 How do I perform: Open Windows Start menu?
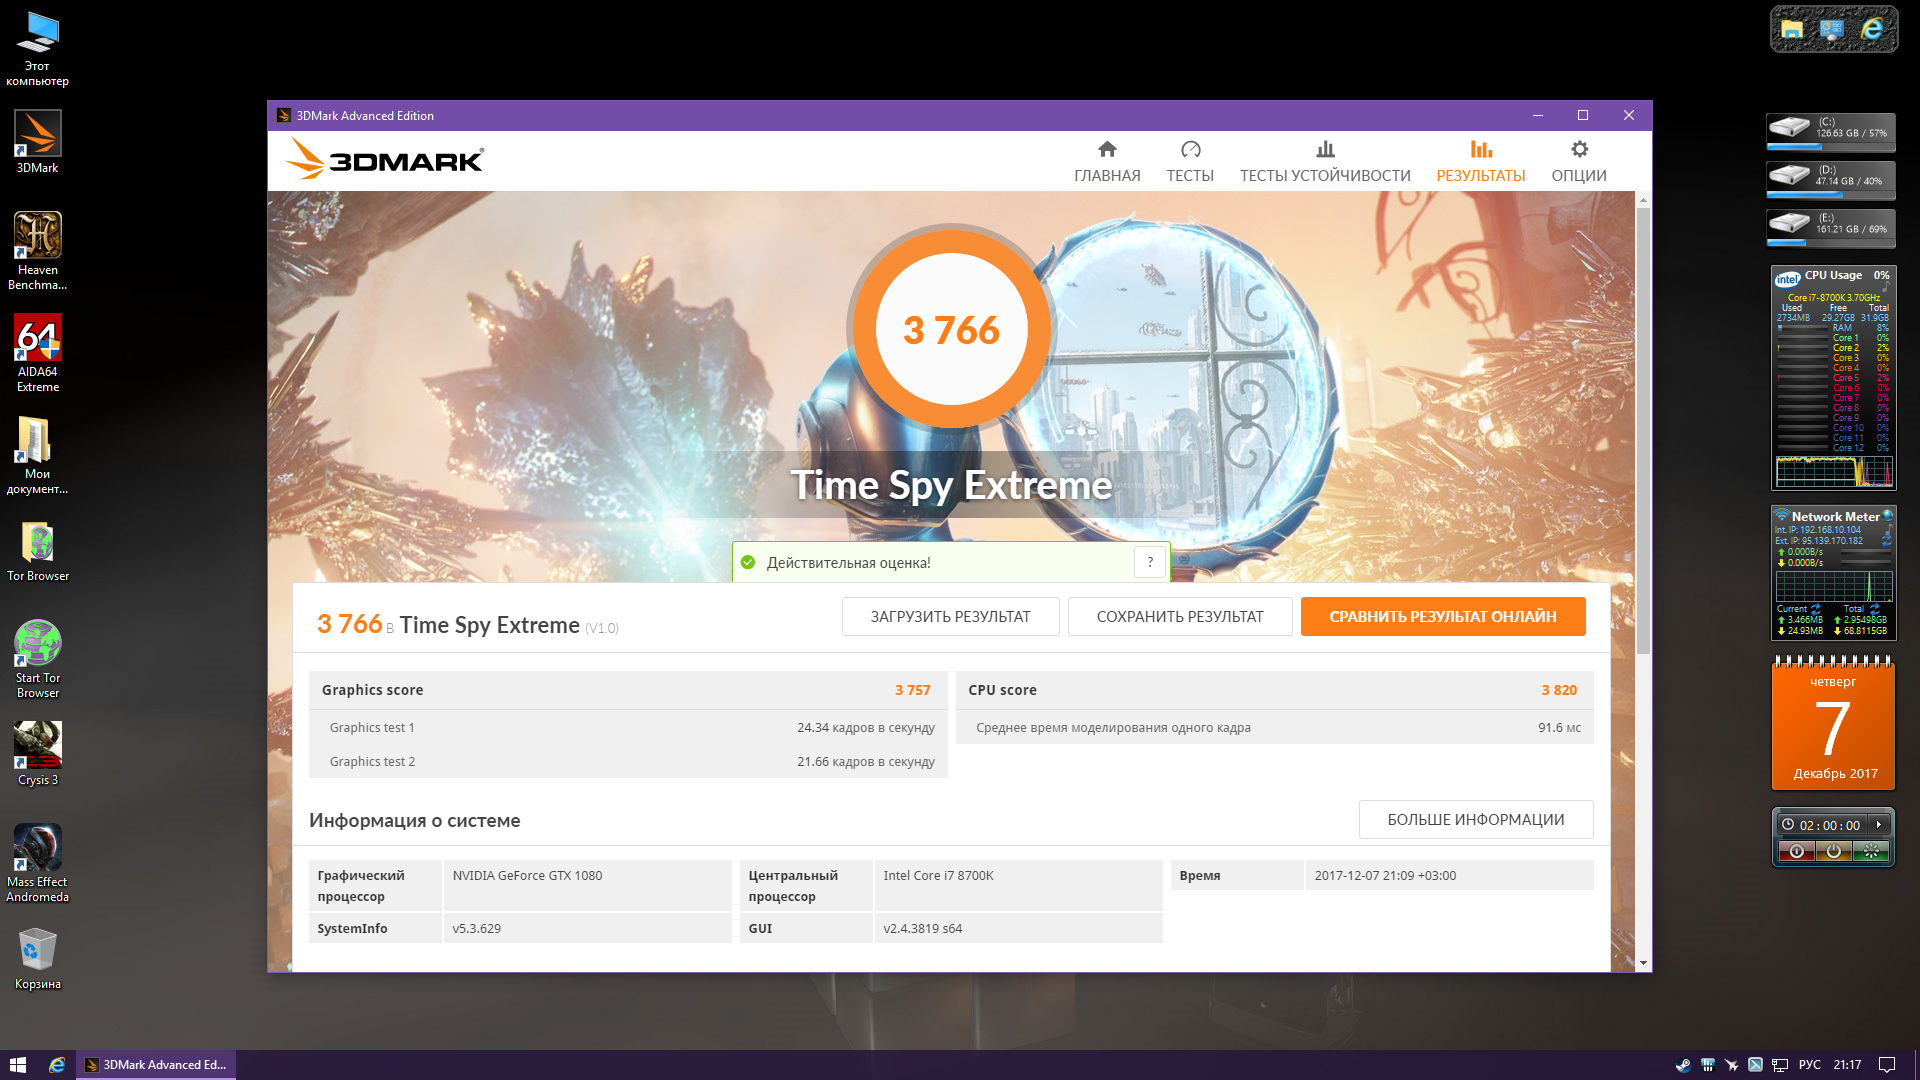[17, 1065]
